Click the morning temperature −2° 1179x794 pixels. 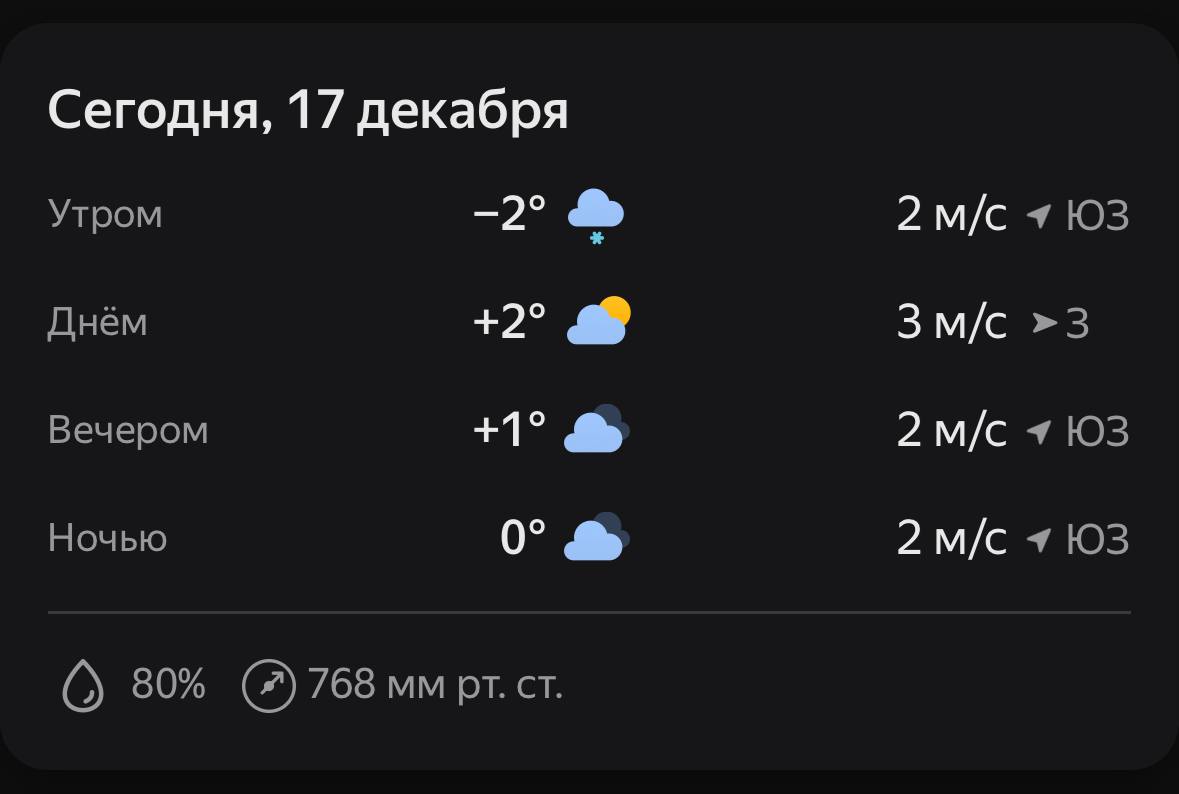pos(510,214)
